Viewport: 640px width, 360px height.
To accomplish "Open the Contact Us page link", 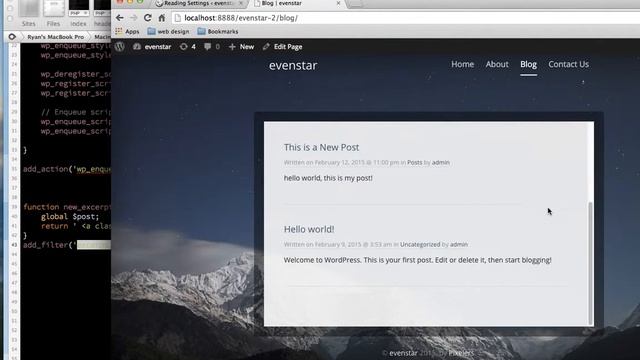I will coord(568,64).
